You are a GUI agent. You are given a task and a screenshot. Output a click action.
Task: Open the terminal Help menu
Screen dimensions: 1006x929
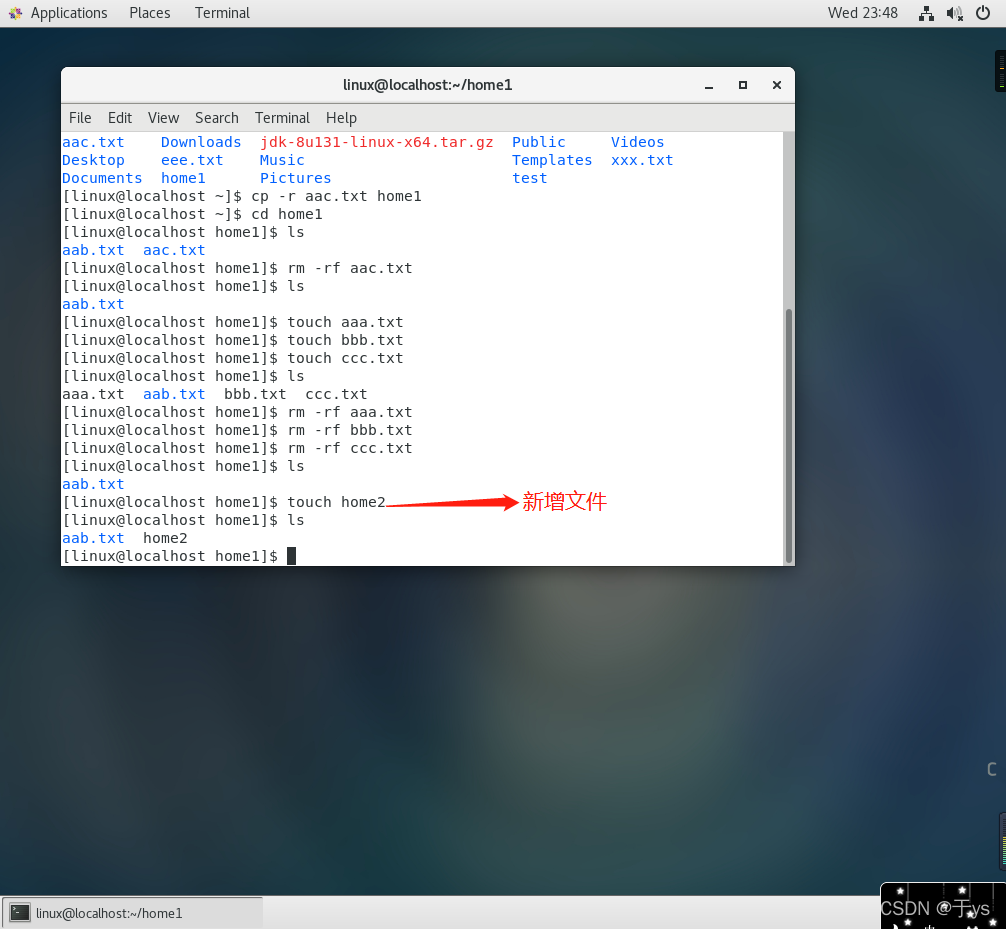341,118
